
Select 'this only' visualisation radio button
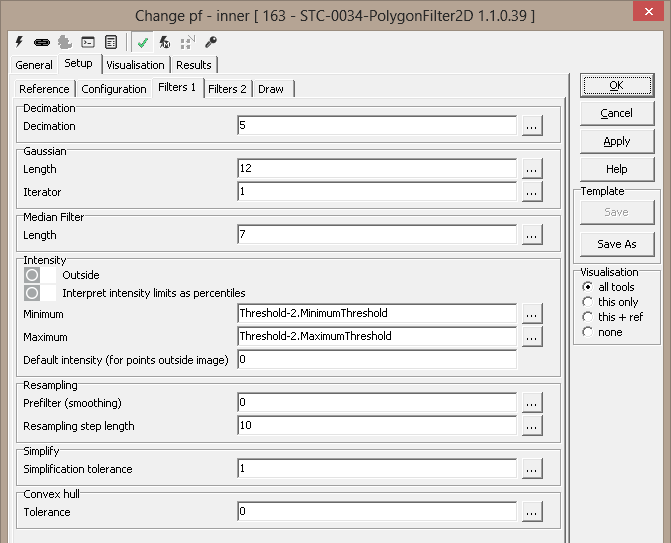click(588, 302)
